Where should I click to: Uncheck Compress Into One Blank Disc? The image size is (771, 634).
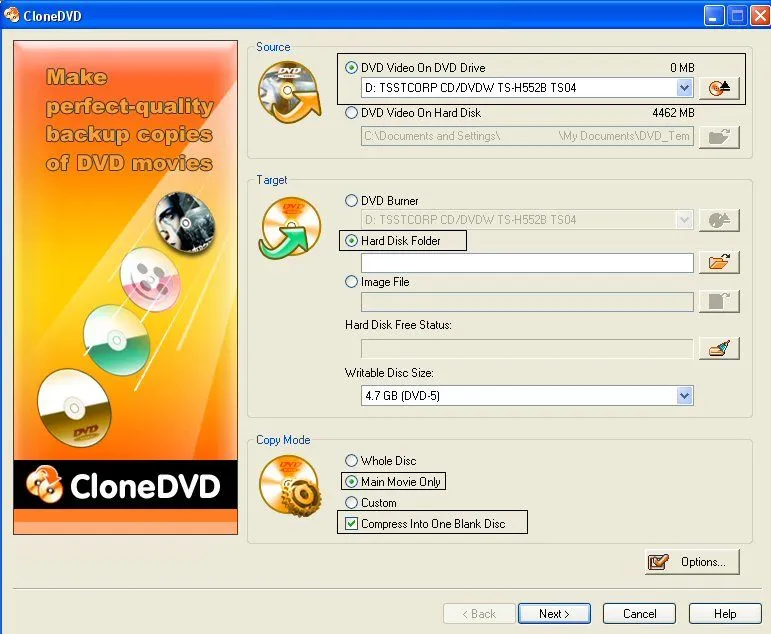point(351,524)
